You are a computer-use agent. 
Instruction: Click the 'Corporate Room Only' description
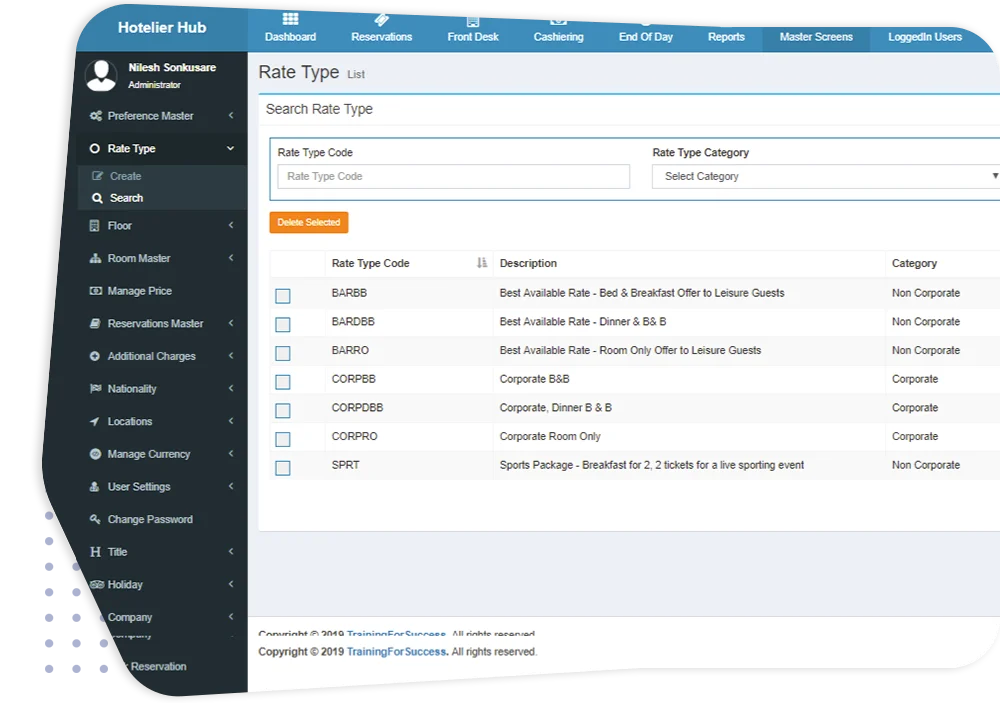pyautogui.click(x=550, y=436)
